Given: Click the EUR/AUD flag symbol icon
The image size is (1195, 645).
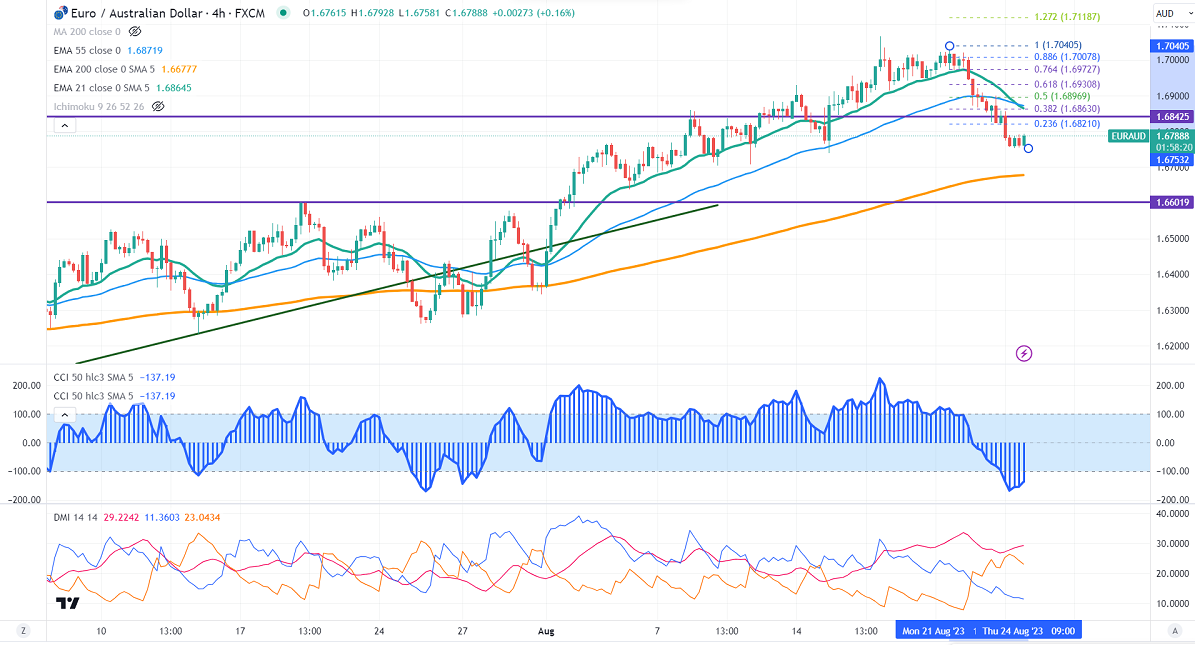Looking at the screenshot, I should (x=61, y=13).
